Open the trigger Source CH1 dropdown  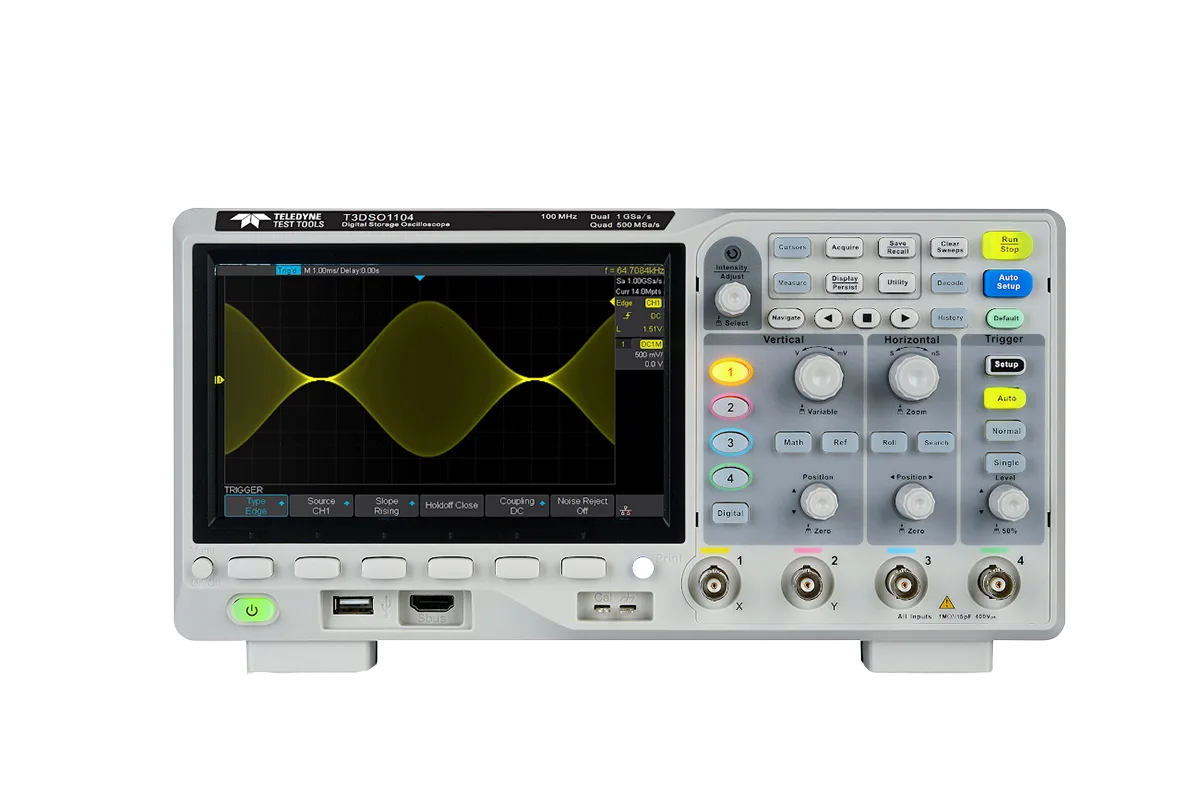[x=322, y=506]
